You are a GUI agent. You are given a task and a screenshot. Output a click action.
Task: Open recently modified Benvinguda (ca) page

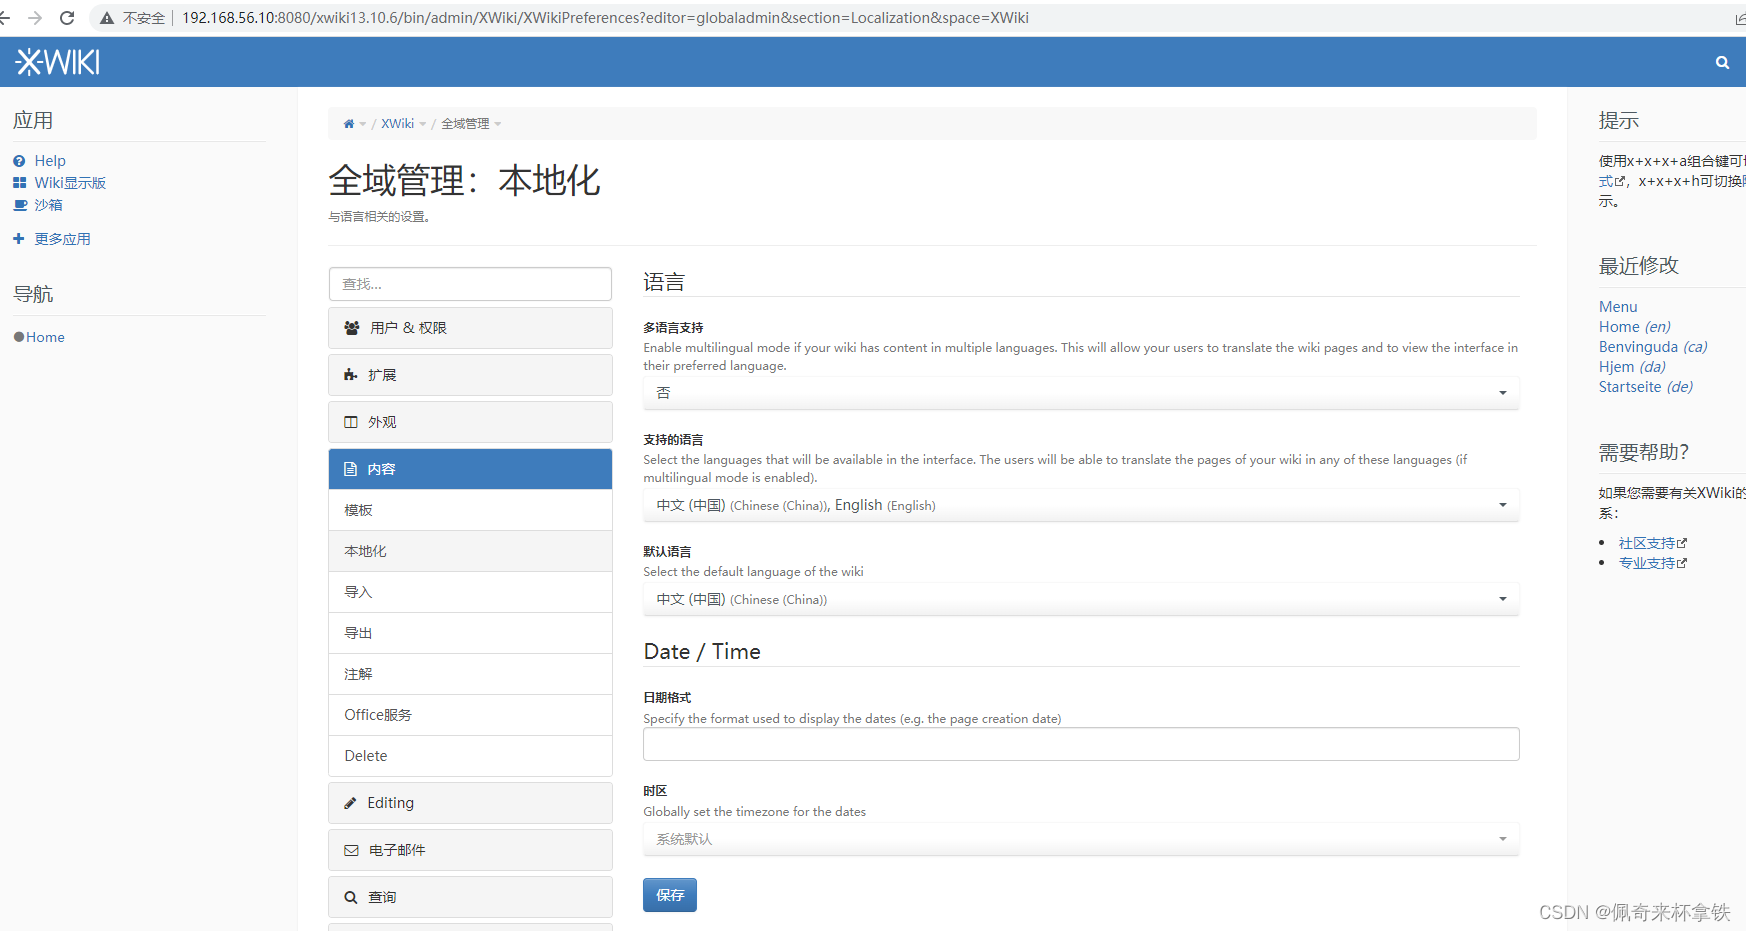pos(1653,347)
